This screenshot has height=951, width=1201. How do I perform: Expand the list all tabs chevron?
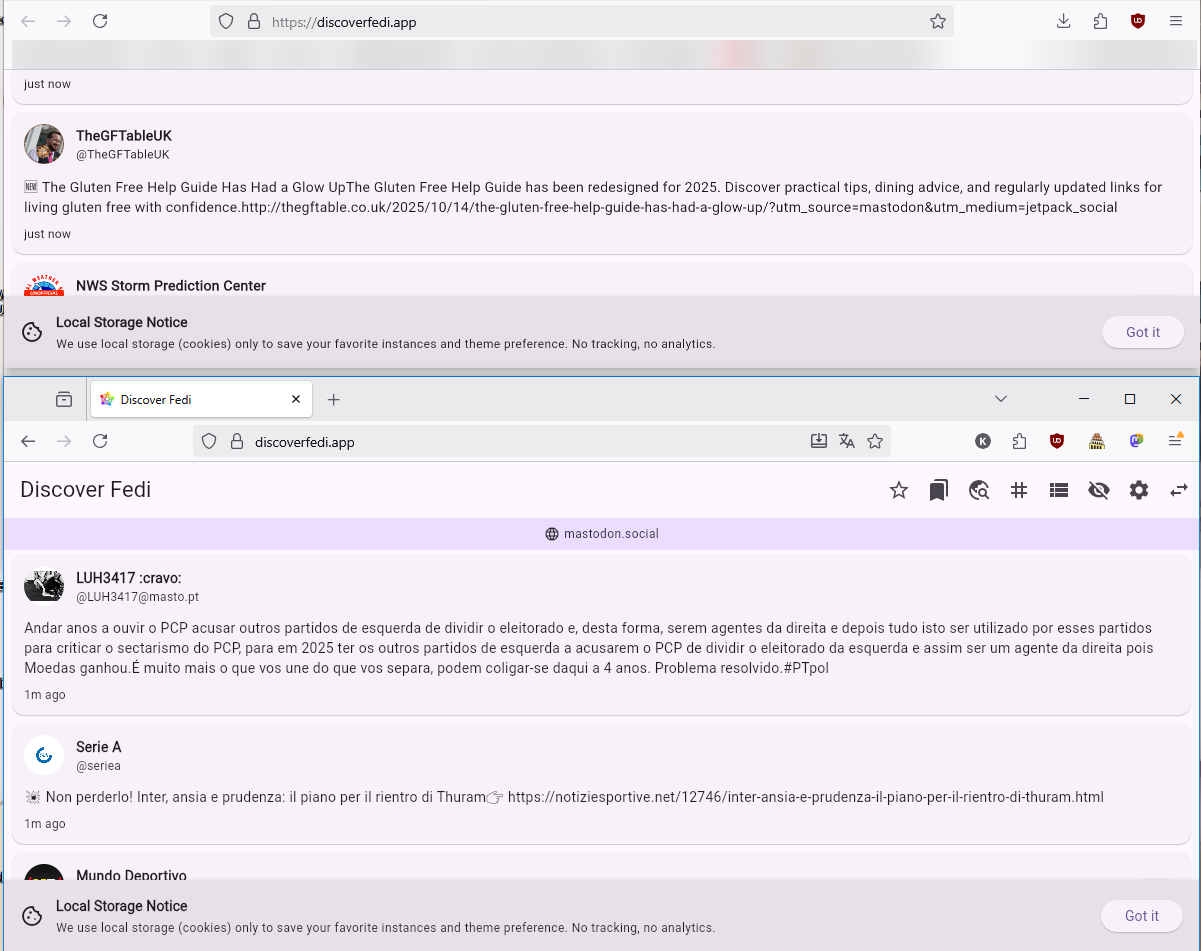(x=1001, y=398)
